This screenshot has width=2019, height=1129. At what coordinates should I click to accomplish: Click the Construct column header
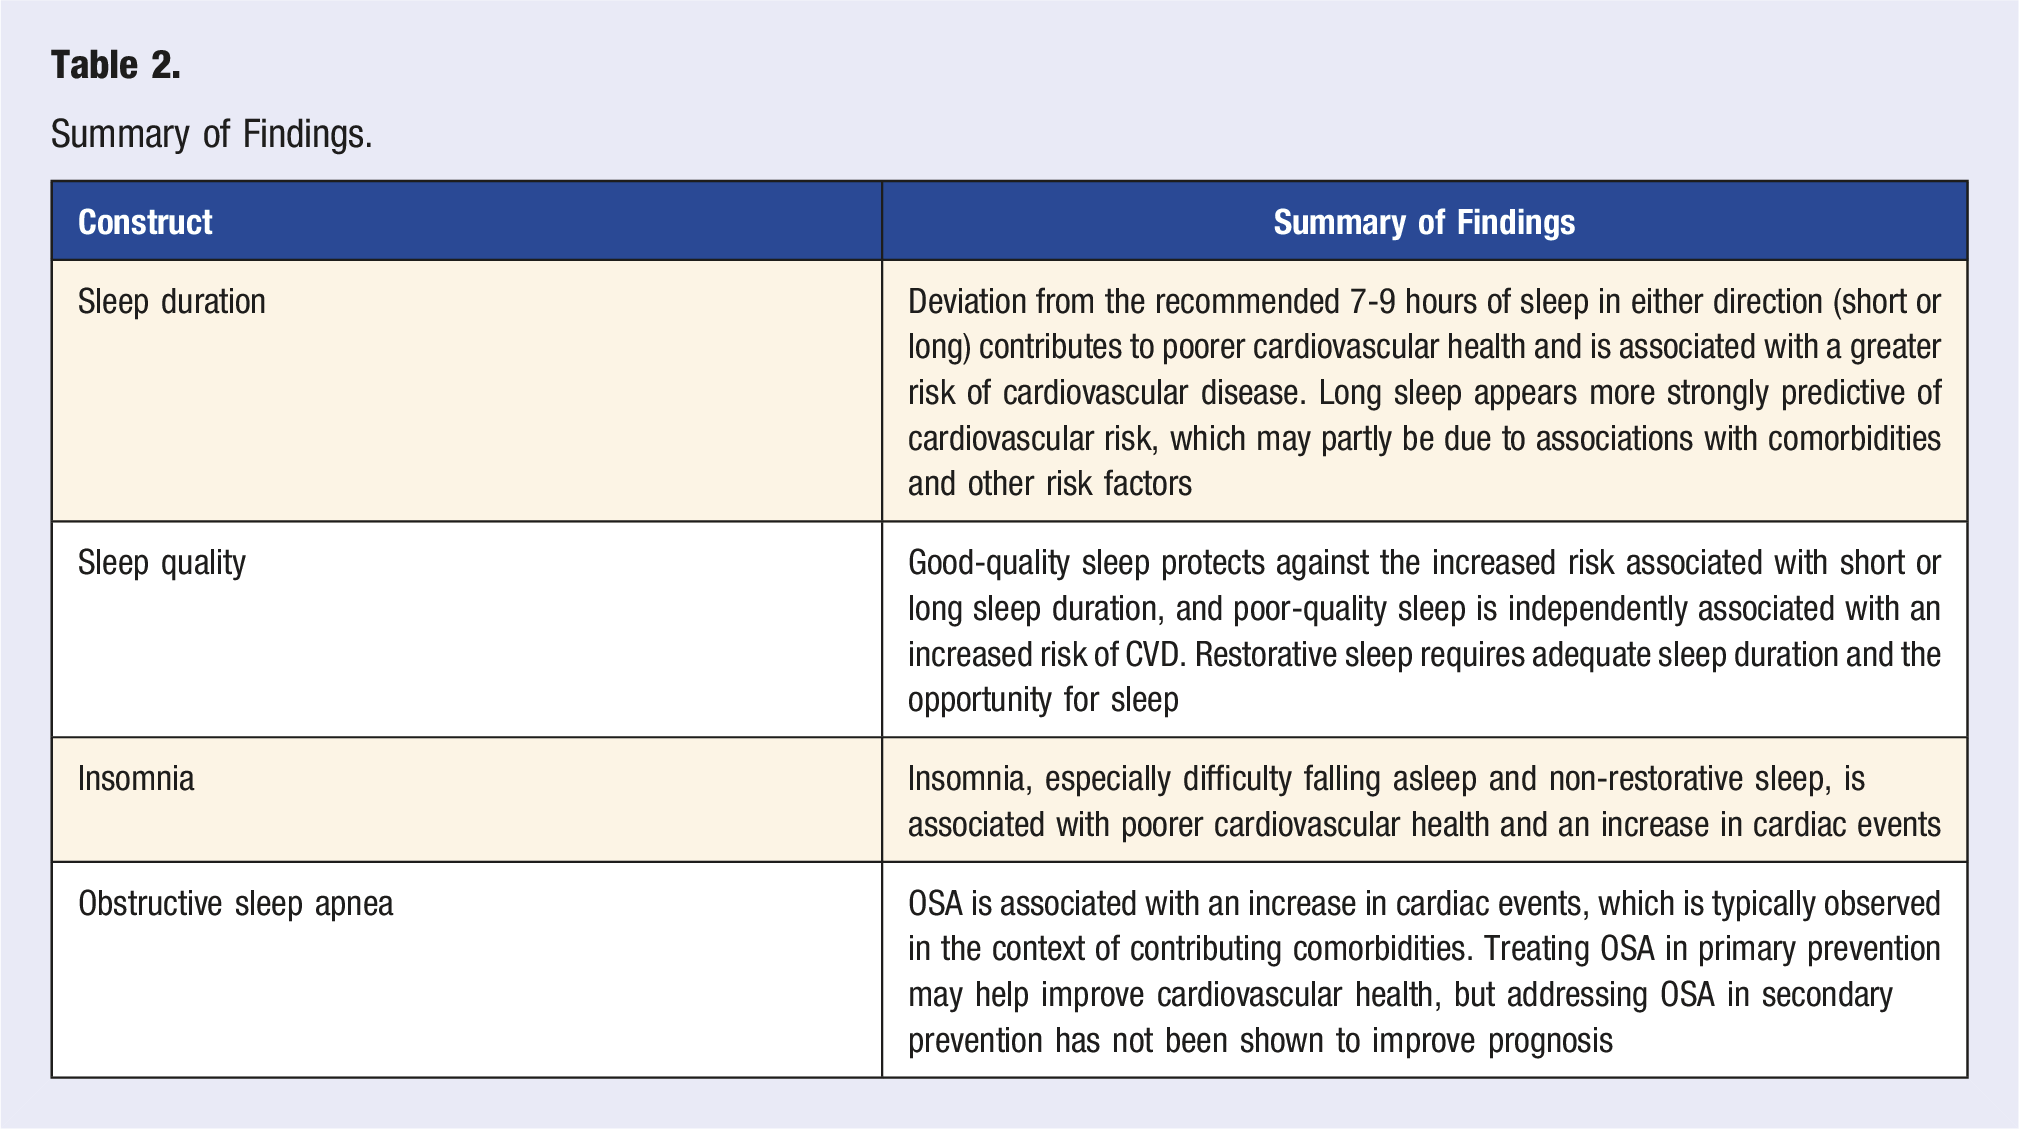click(x=145, y=222)
